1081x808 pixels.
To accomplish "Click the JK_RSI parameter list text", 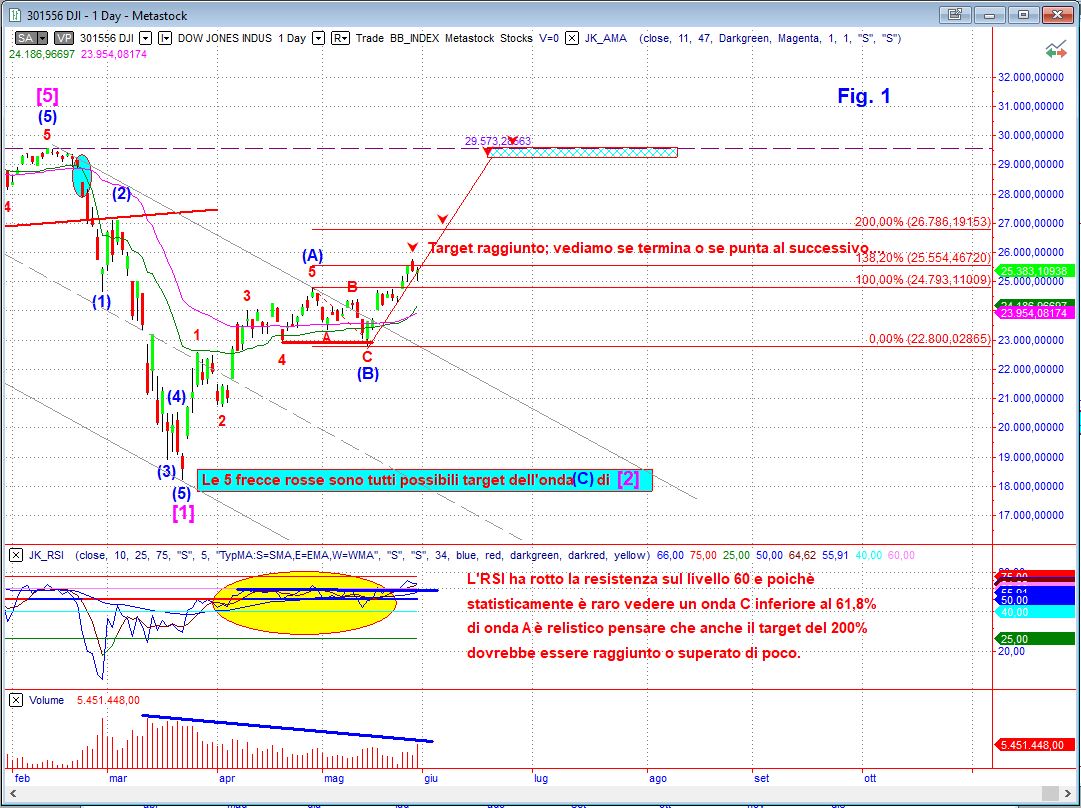I will pyautogui.click(x=362, y=555).
